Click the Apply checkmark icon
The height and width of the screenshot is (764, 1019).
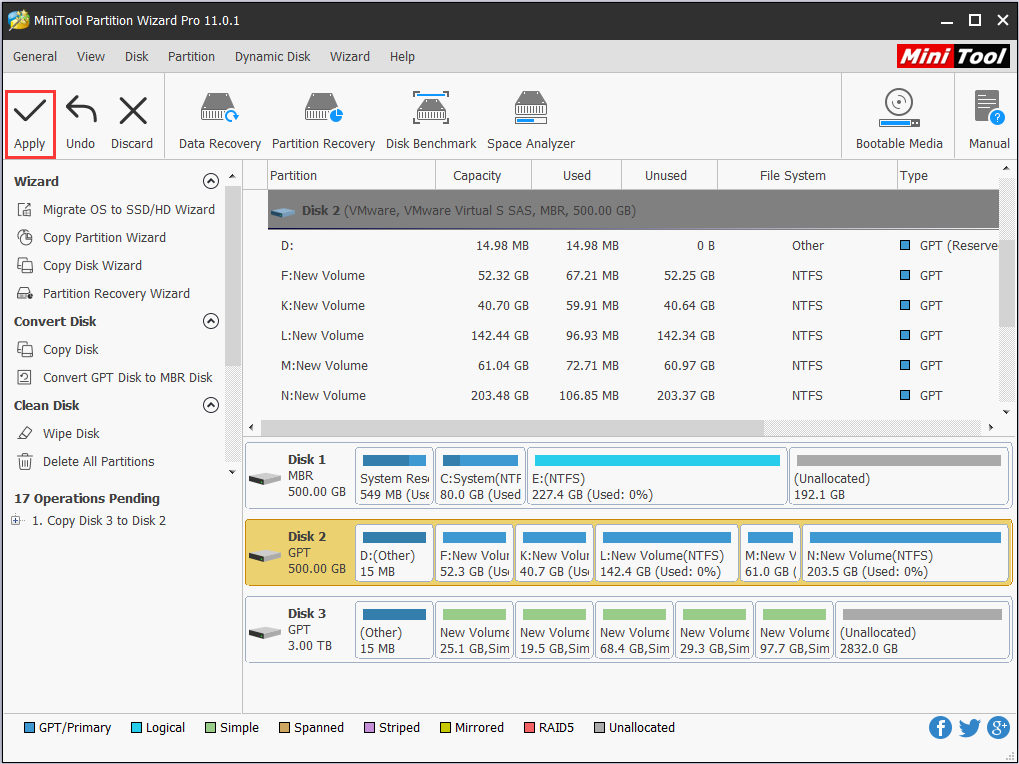point(30,110)
